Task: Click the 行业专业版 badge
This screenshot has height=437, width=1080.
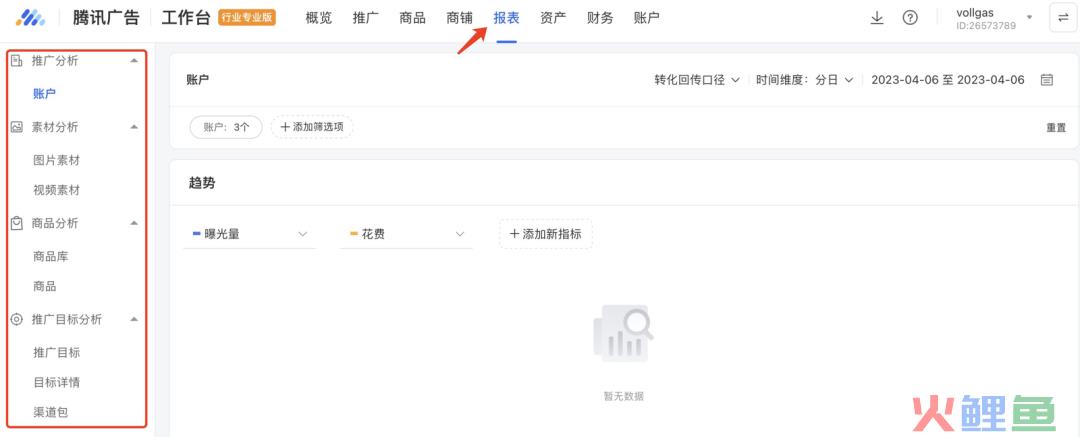Action: click(x=247, y=18)
